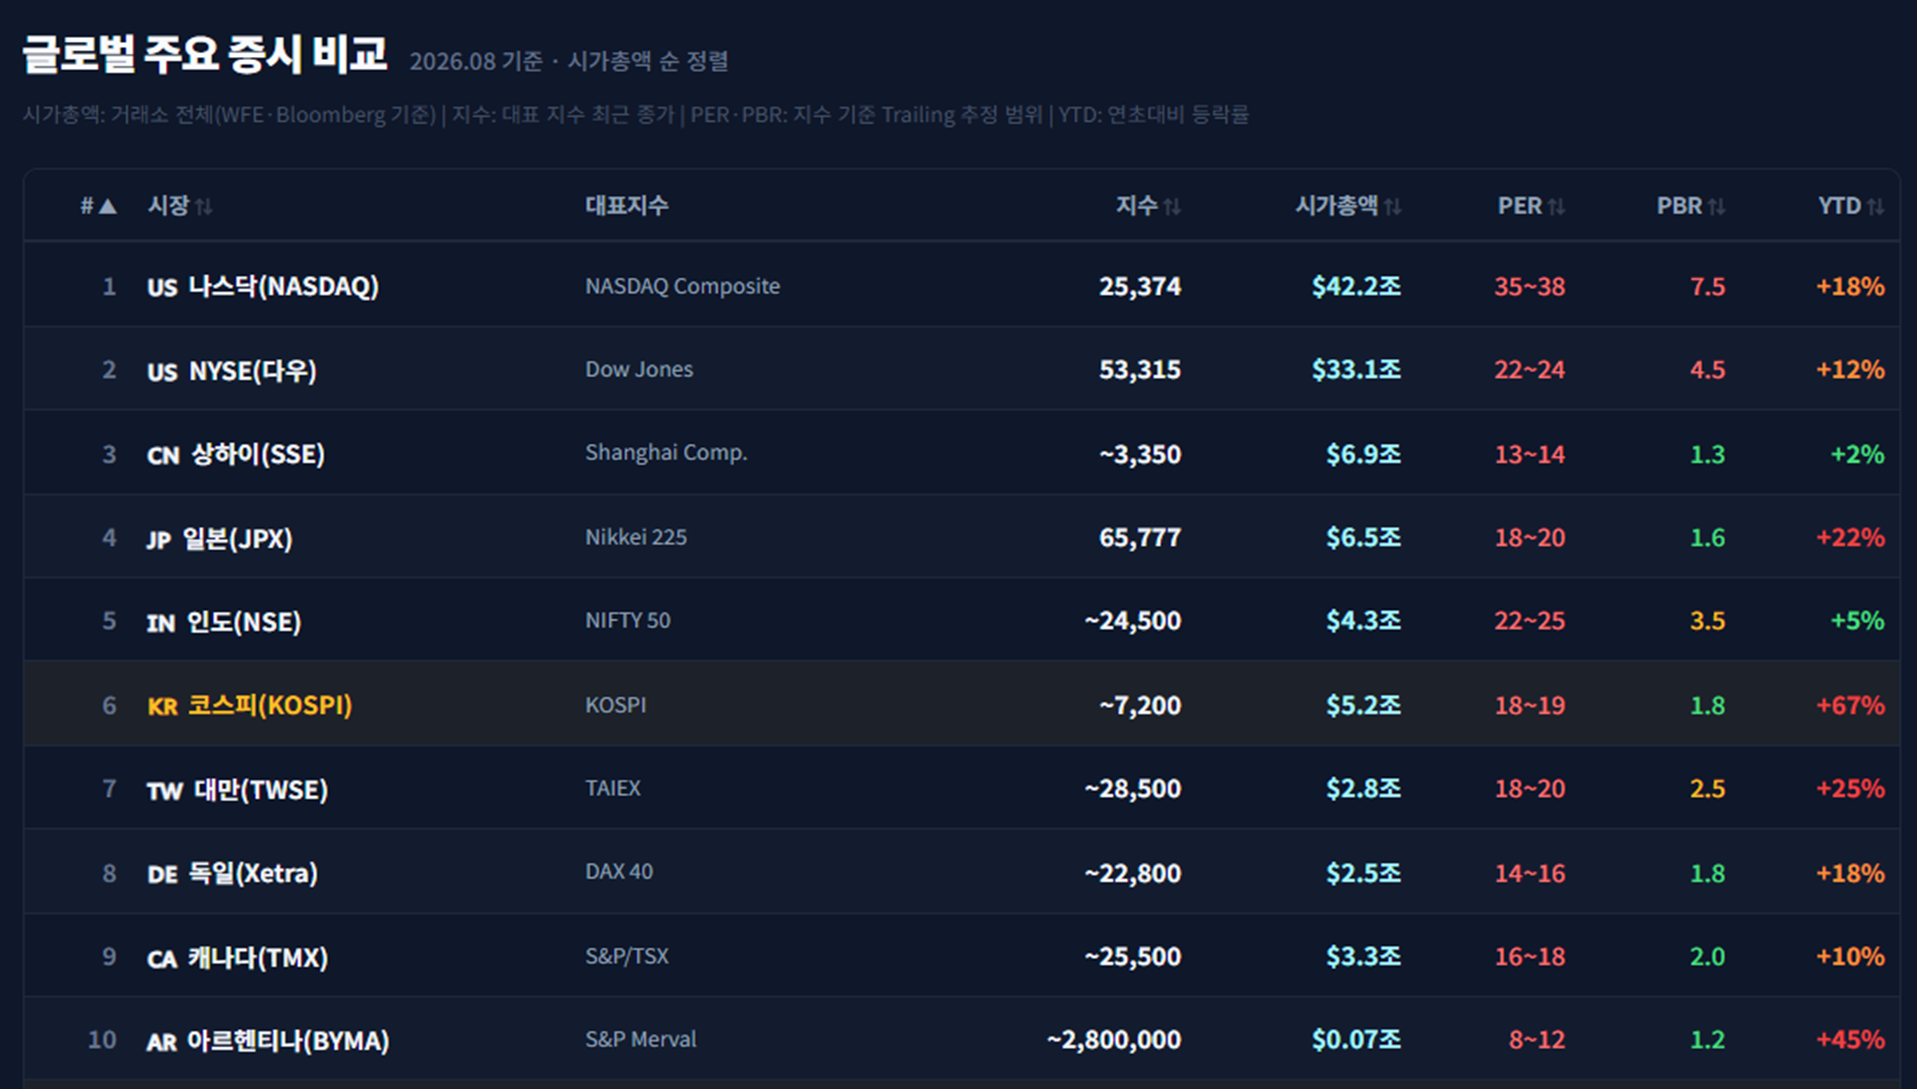This screenshot has height=1089, width=1917.
Task: Click the market cap $4.3조
Action: pos(1363,621)
